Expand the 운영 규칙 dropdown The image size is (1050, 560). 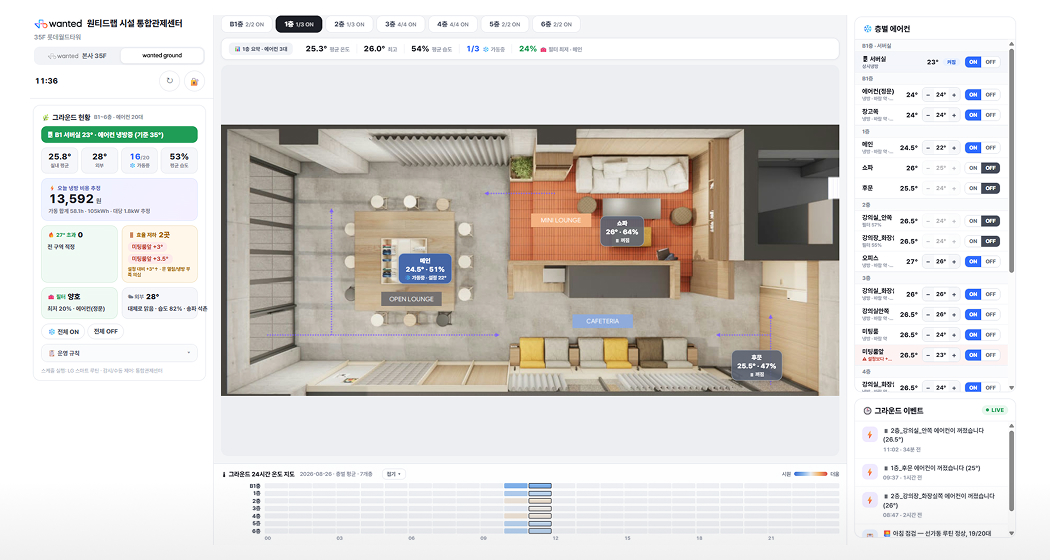pos(119,353)
